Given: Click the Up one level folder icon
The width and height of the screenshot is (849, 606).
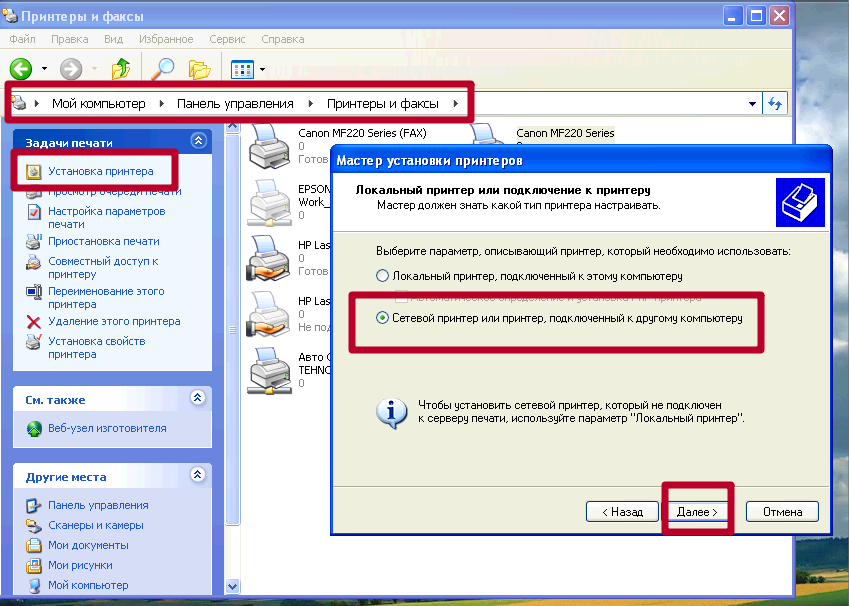Looking at the screenshot, I should (x=120, y=70).
